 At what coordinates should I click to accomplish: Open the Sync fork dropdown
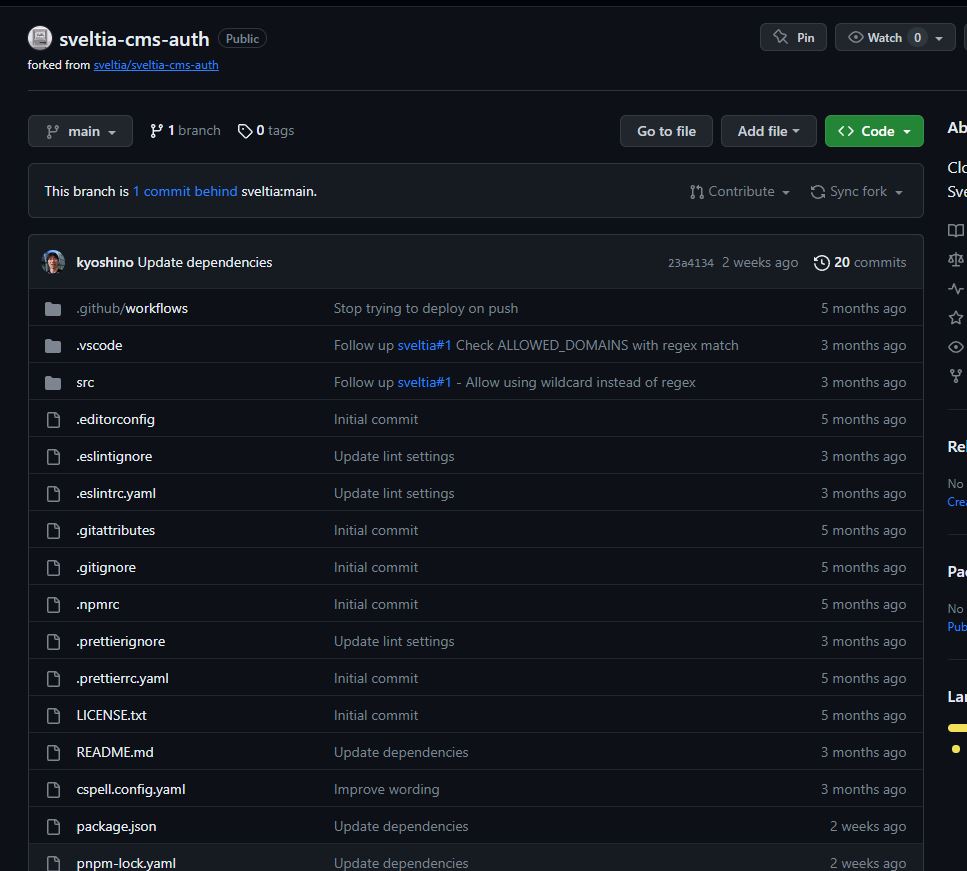coord(857,191)
